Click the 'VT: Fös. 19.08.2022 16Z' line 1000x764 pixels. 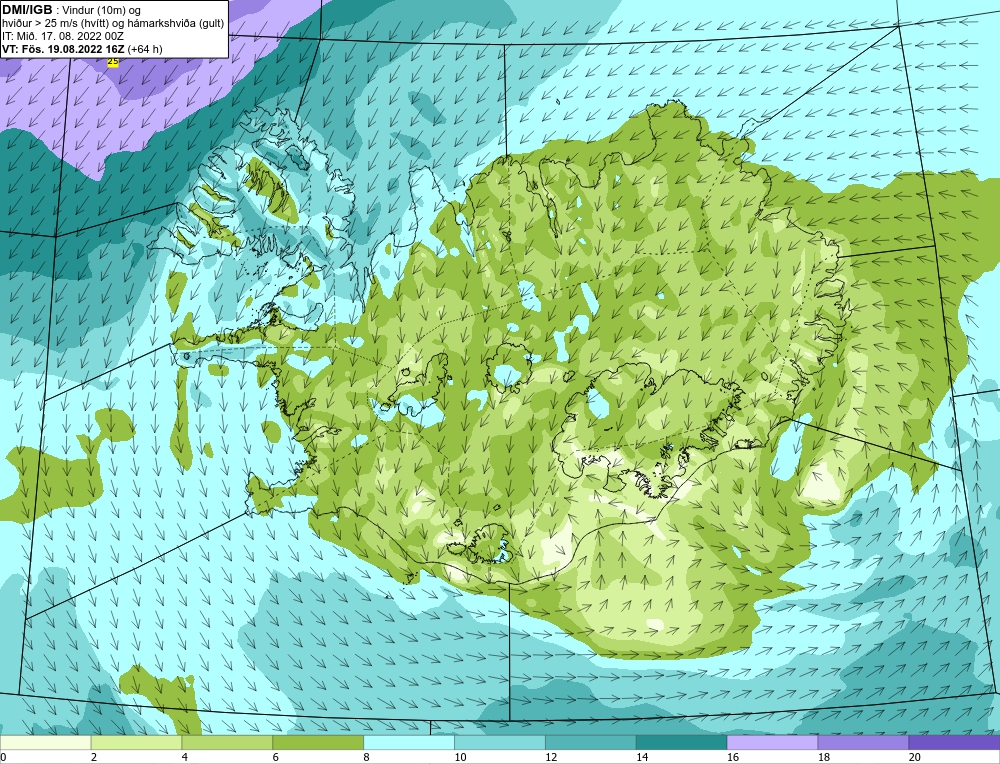pos(63,49)
